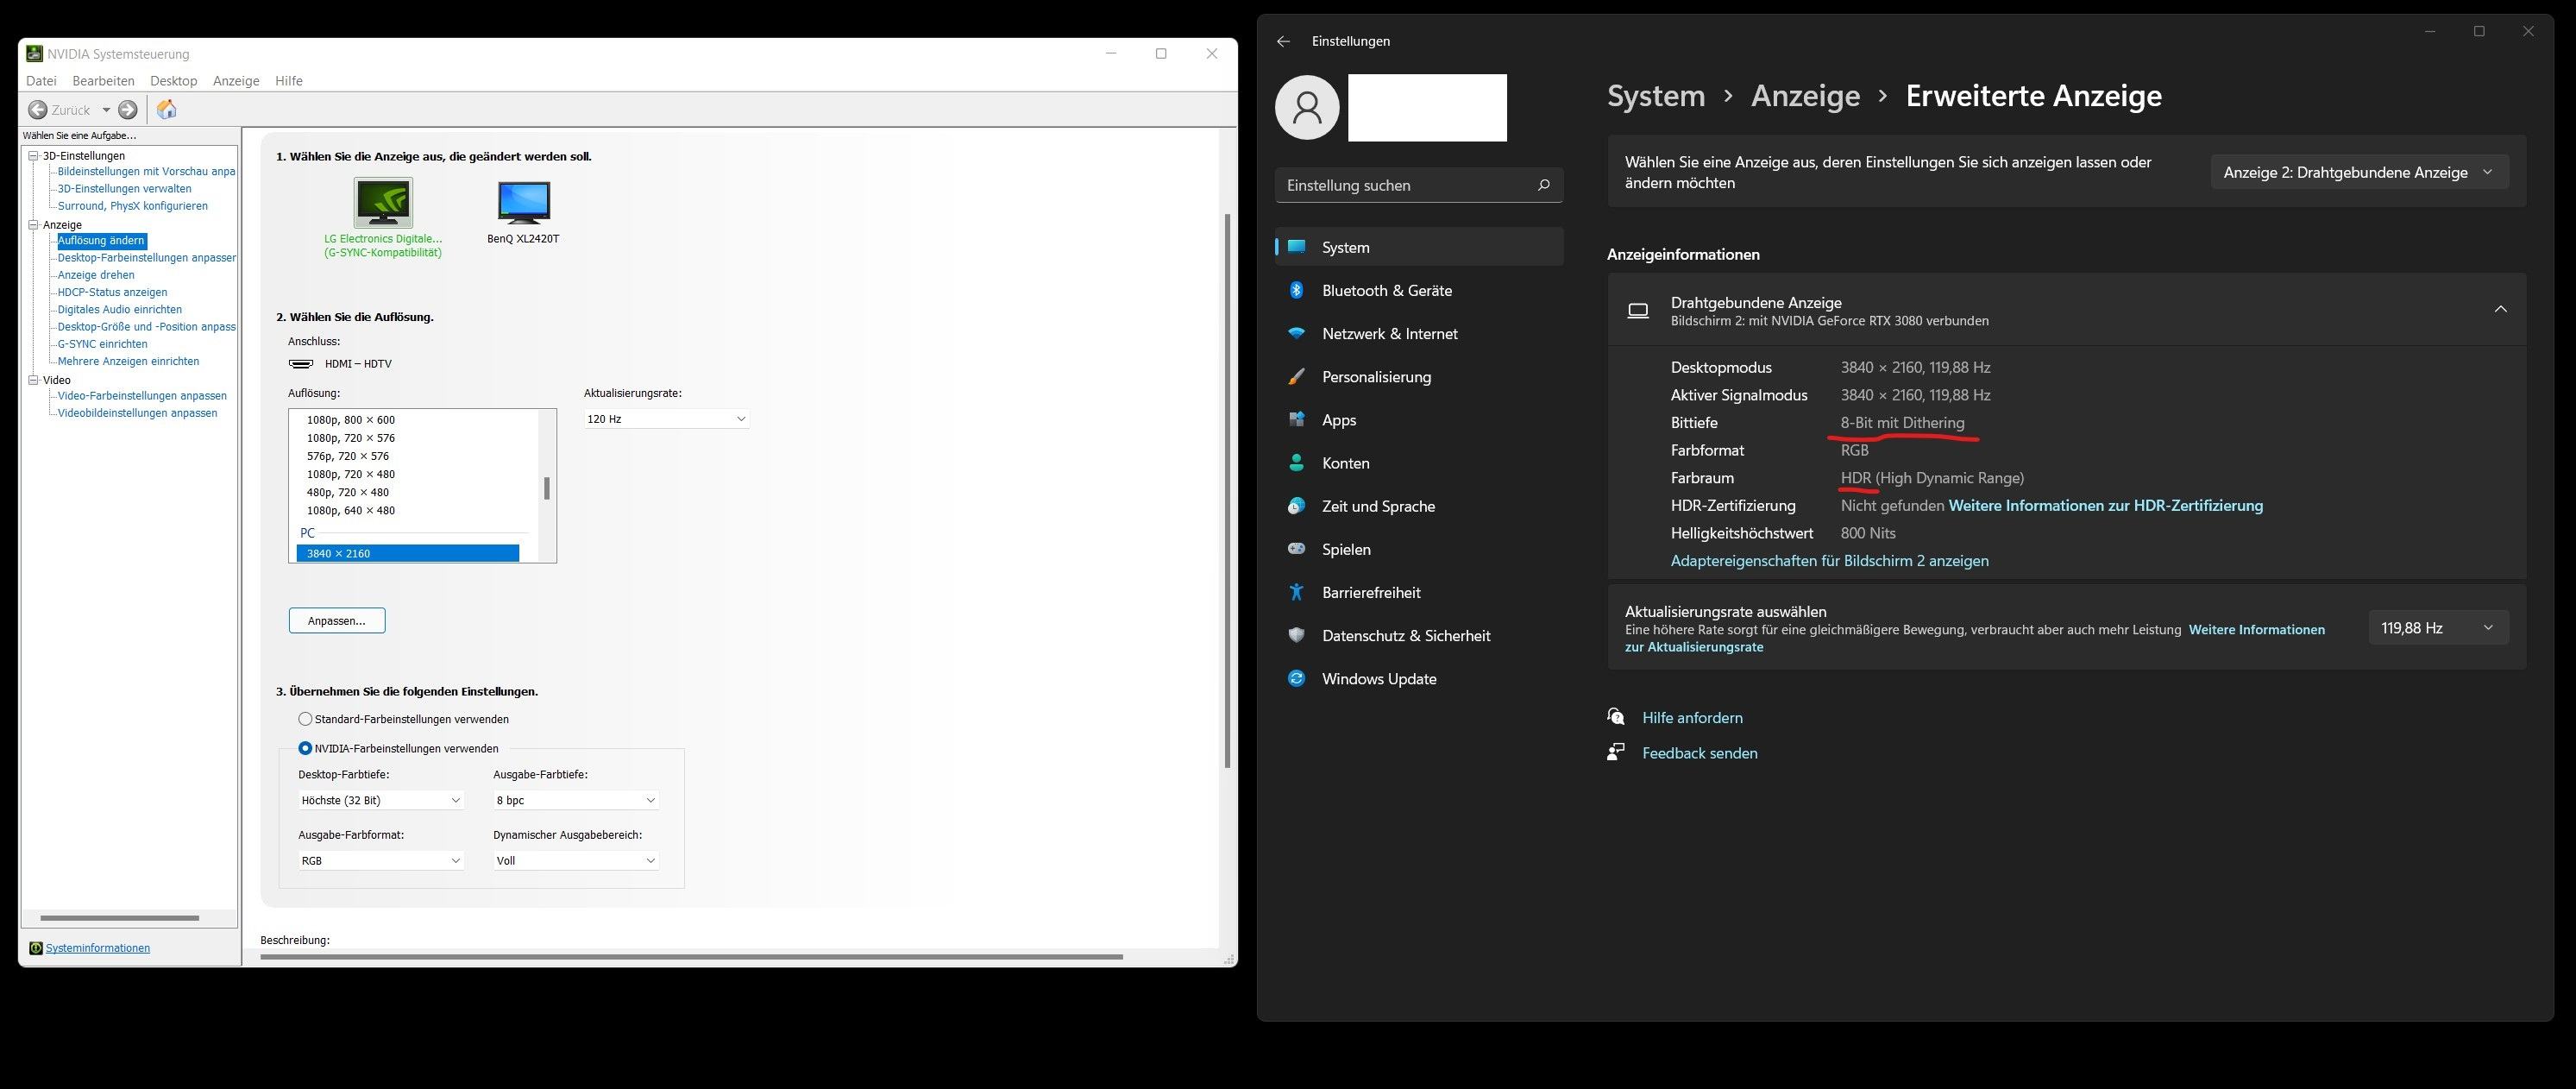Select 1080p, 800 × 600 resolution

(351, 420)
